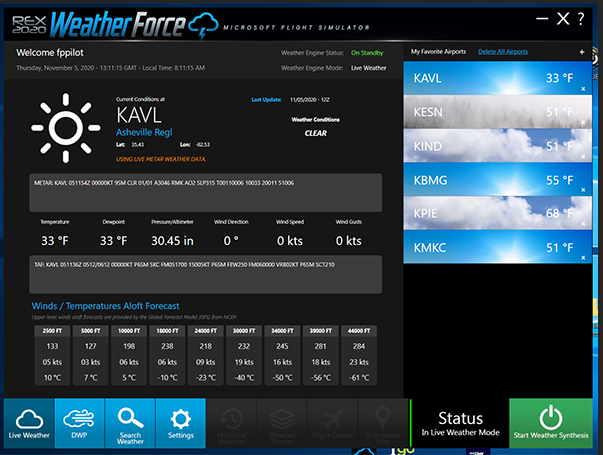Click the 34000 FT winds aloft column
The height and width of the screenshot is (455, 603).
point(282,355)
